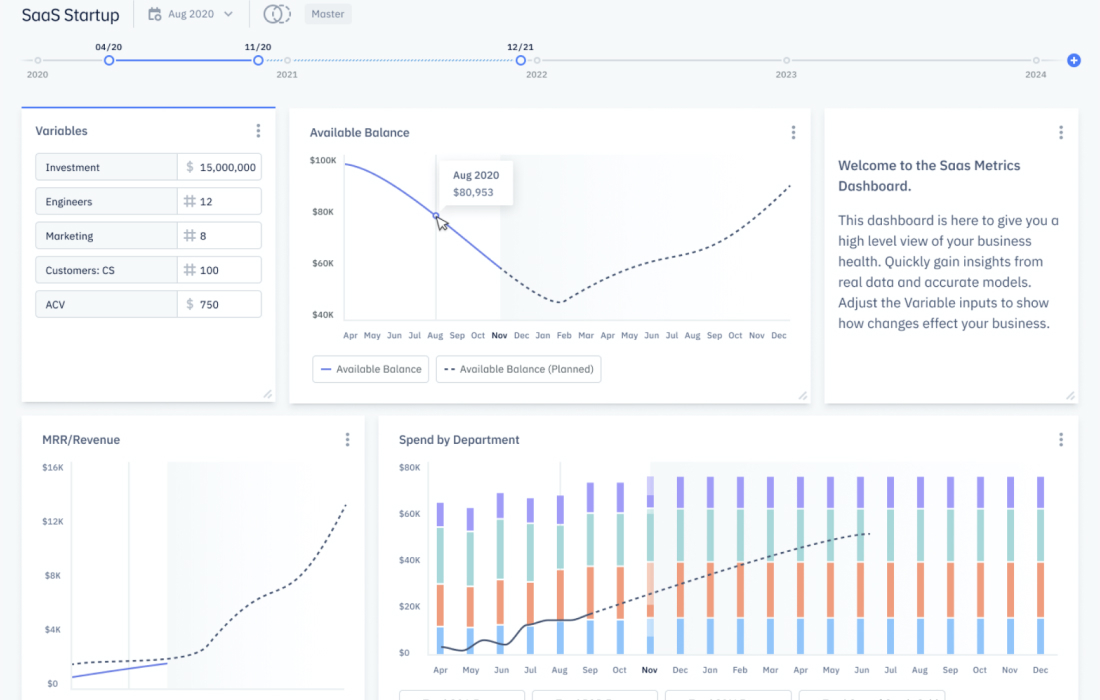The image size is (1100, 700).
Task: Toggle the Available Balance legend series
Action: [x=371, y=369]
